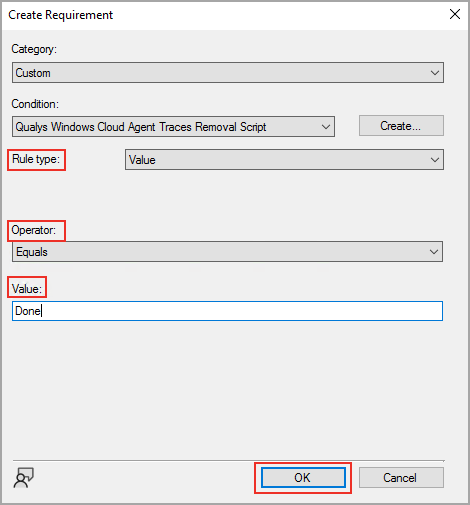Click the chevron arrow of the Rule type combo box
The height and width of the screenshot is (505, 470).
point(434,160)
